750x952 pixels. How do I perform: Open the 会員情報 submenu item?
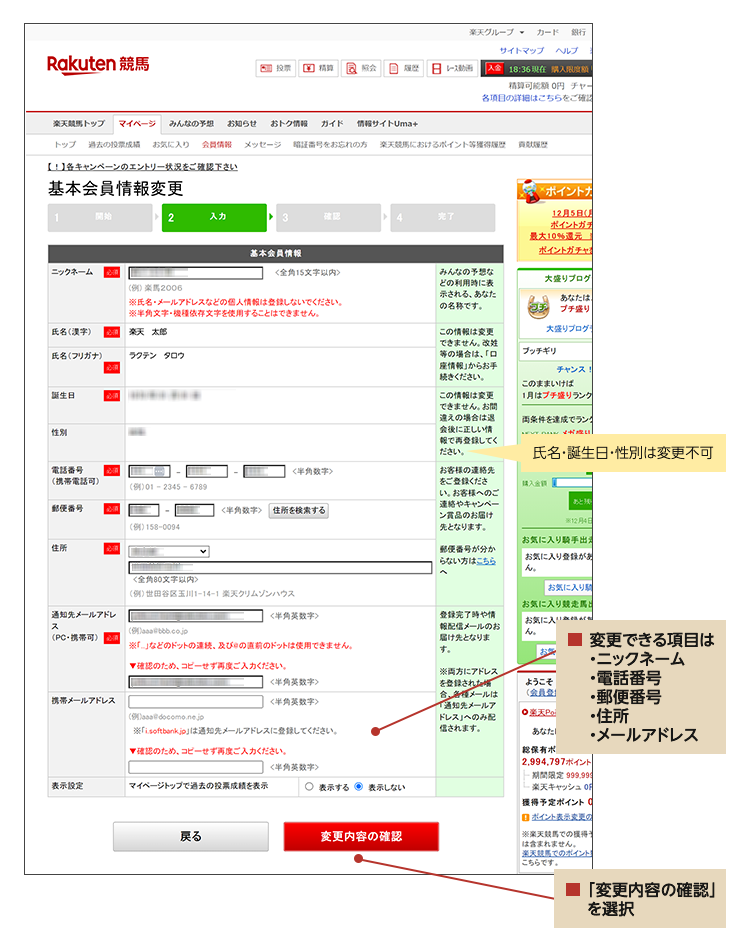pyautogui.click(x=217, y=144)
